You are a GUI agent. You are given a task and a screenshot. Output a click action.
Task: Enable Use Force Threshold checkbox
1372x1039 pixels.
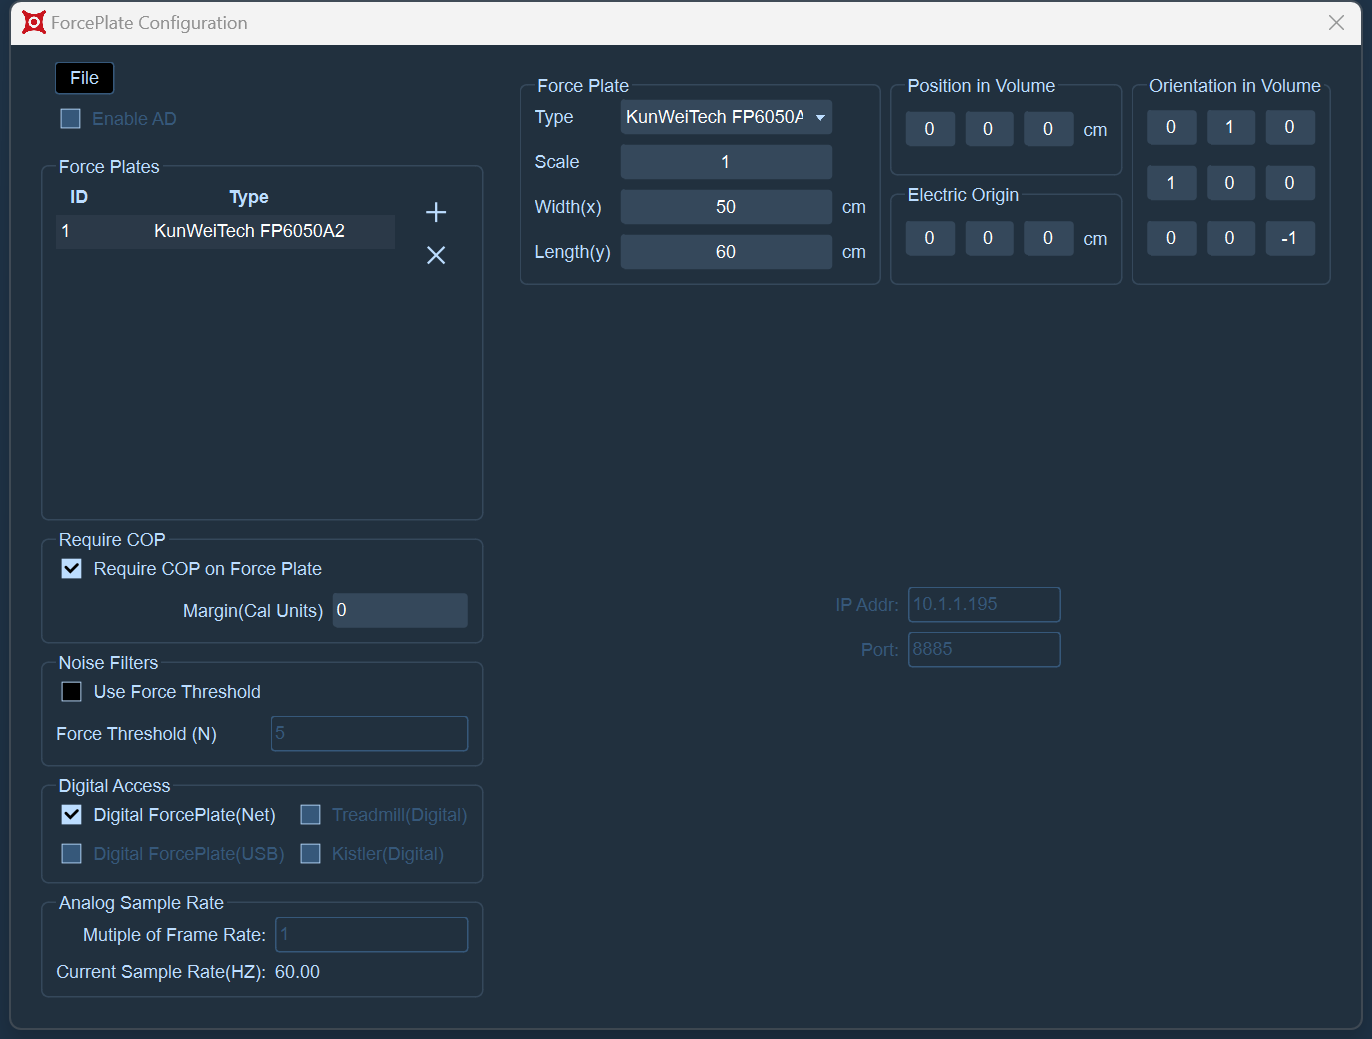[72, 692]
